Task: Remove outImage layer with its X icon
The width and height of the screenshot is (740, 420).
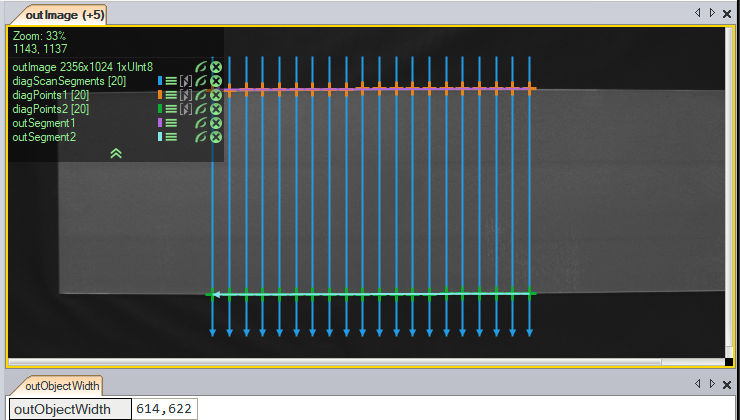Action: tap(215, 67)
